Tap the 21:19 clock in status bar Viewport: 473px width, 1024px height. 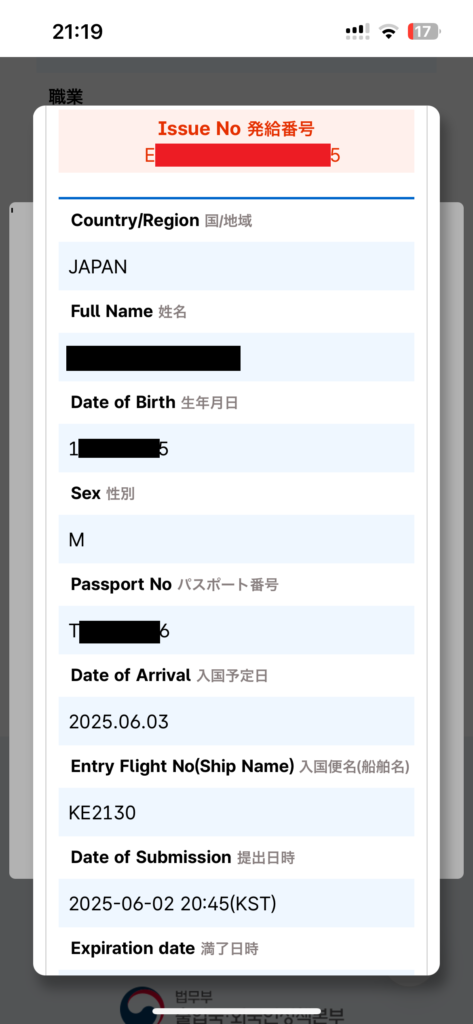tap(77, 31)
